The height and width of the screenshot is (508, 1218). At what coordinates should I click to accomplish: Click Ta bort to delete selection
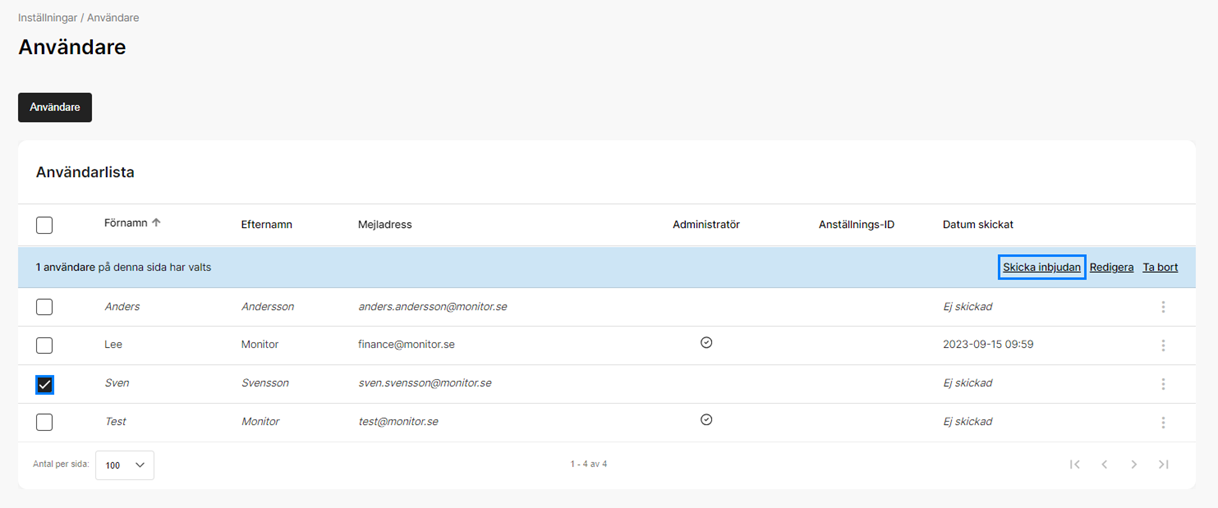[1160, 268]
